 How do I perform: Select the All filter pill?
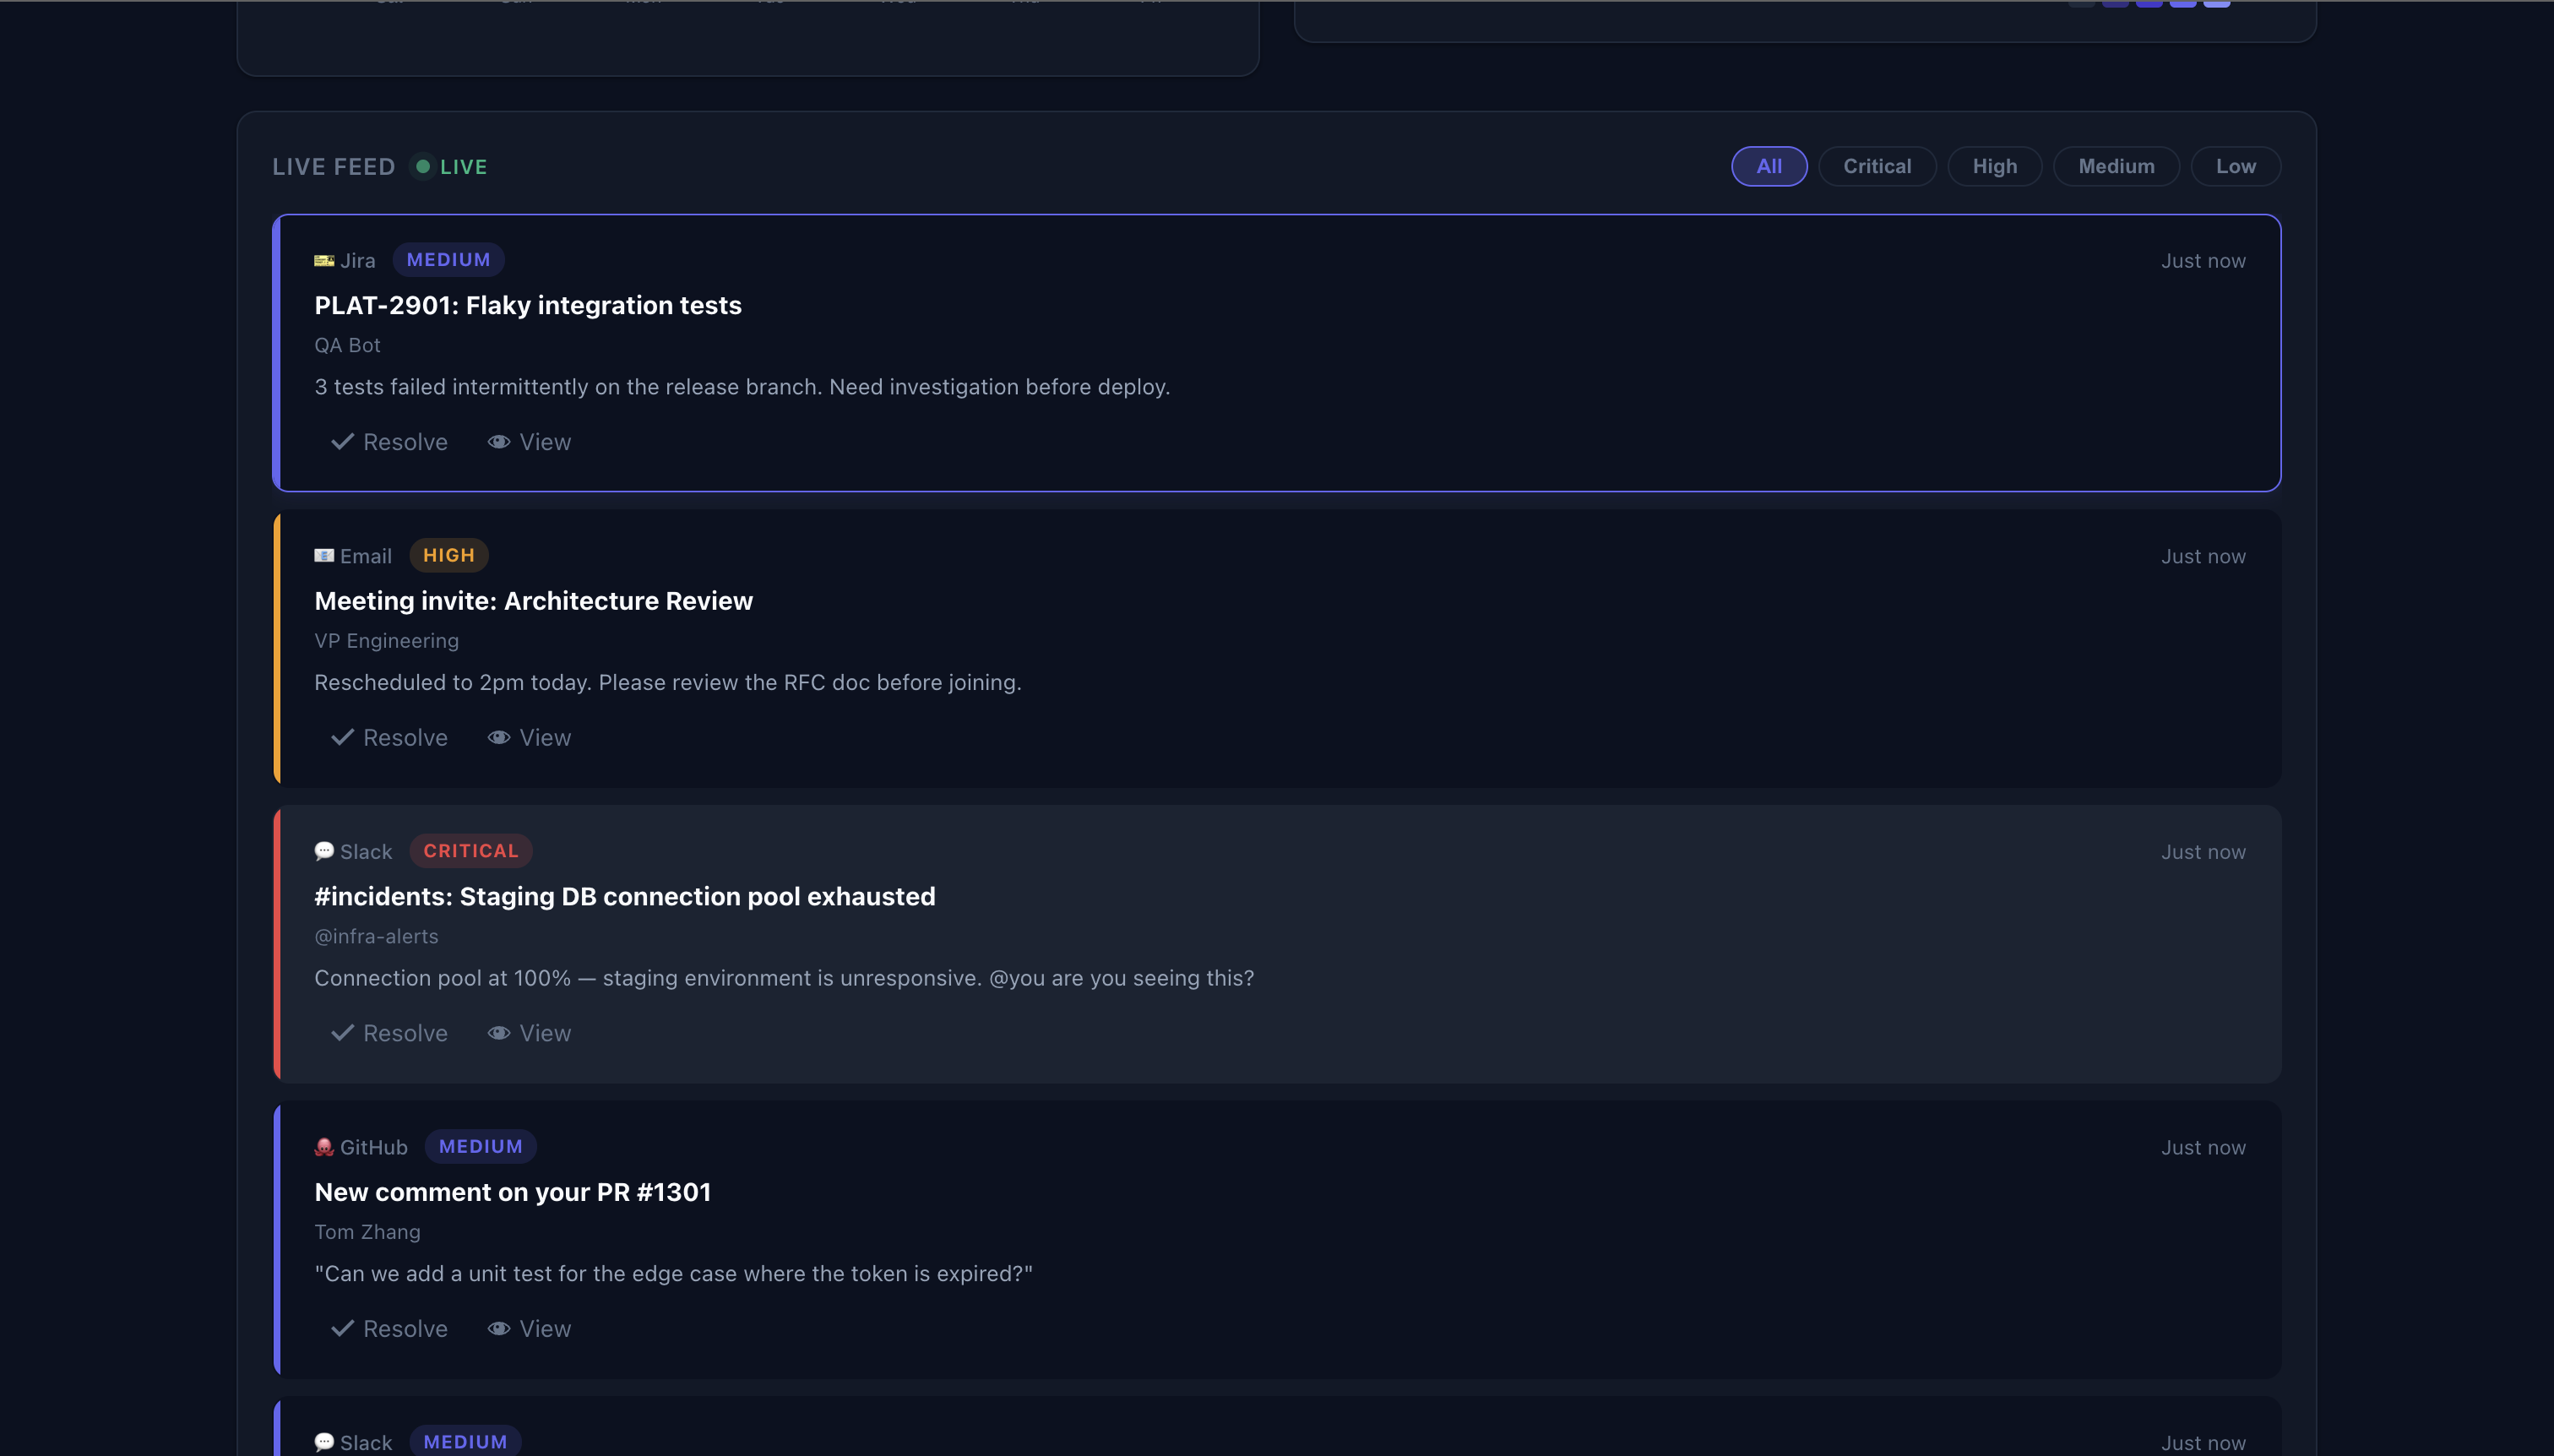tap(1768, 167)
